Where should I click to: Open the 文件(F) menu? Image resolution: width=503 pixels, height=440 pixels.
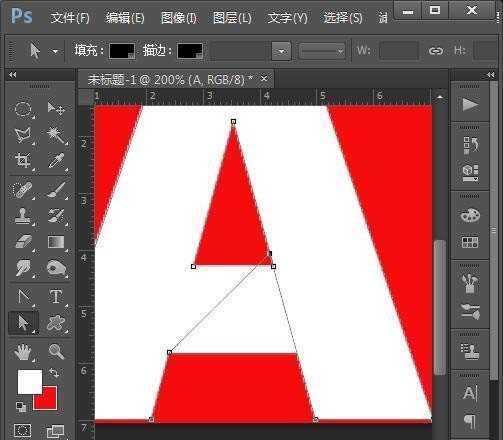(x=70, y=18)
